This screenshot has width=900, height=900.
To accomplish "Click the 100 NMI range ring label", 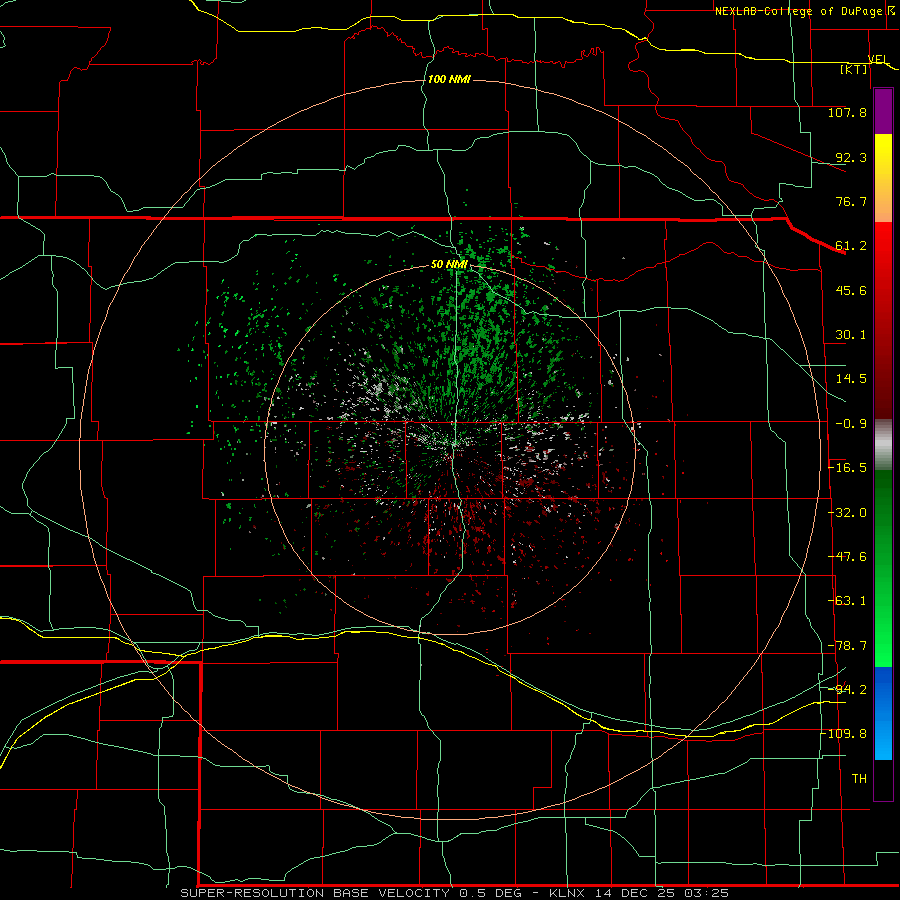I will coord(449,79).
